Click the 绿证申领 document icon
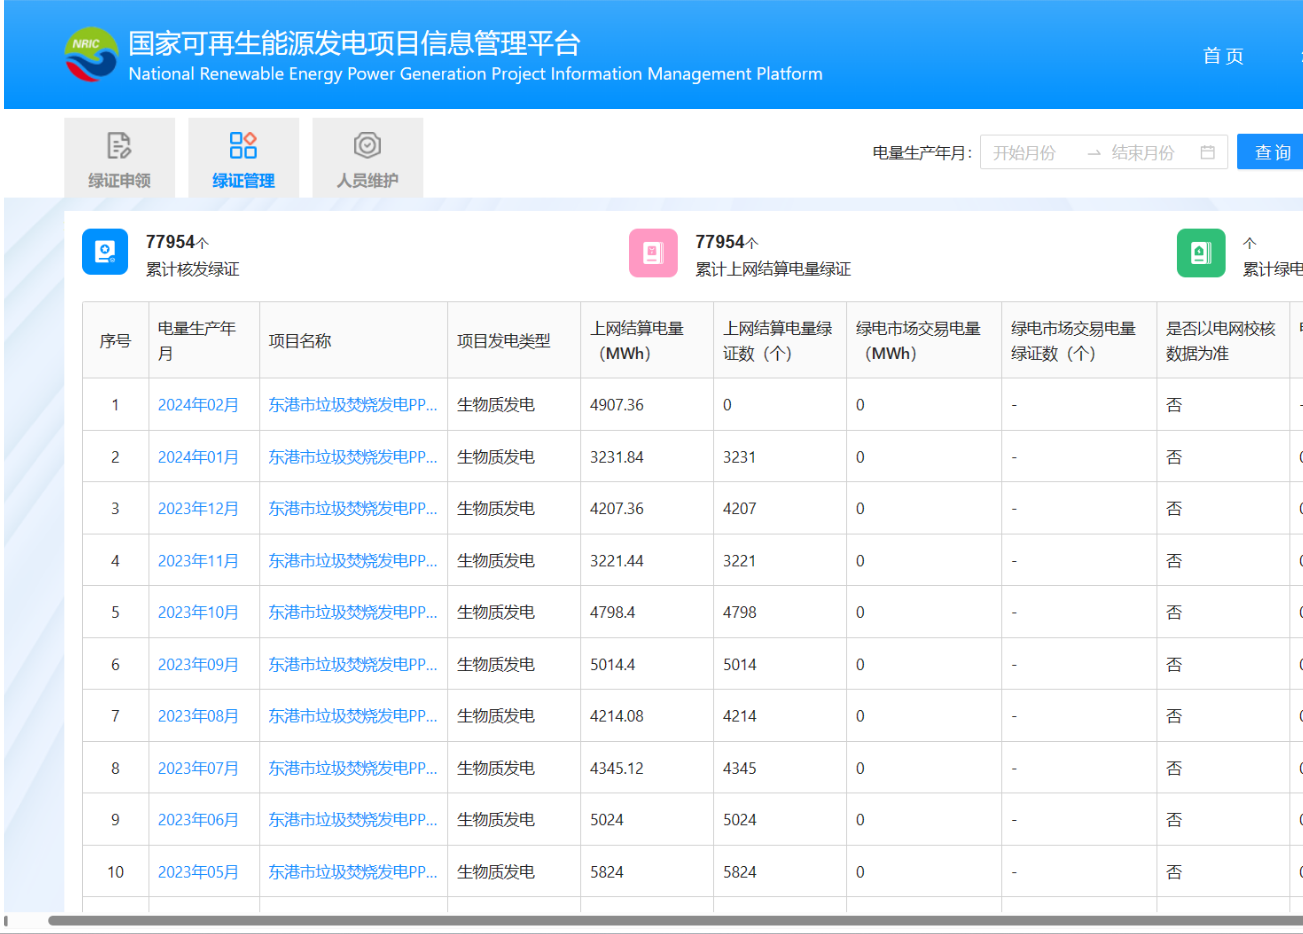The width and height of the screenshot is (1303, 934). [x=119, y=146]
